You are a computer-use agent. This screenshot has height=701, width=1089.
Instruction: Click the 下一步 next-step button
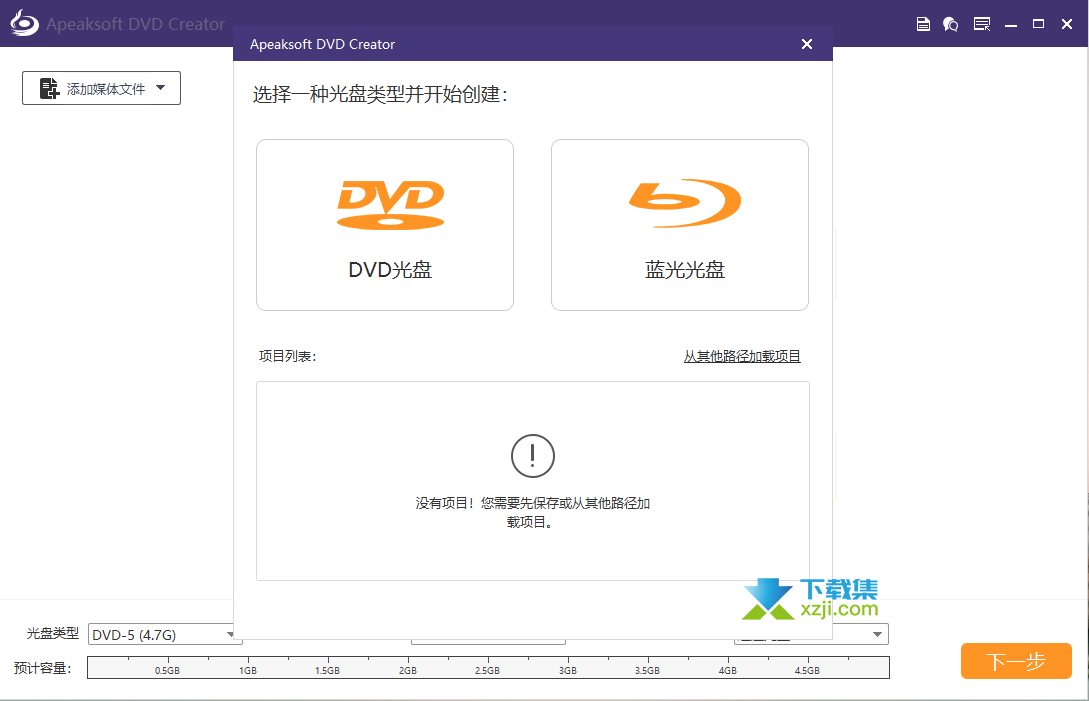pos(1016,661)
